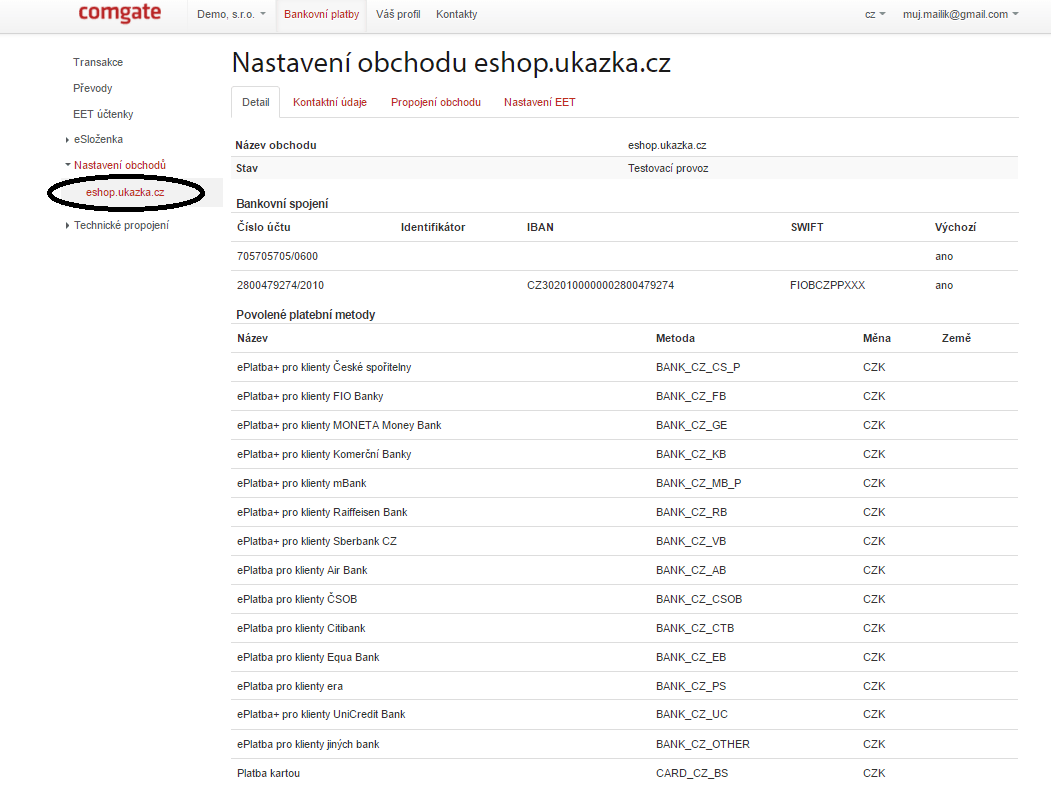Image resolution: width=1051 pixels, height=795 pixels.
Task: Click ePlatba+ pro klienty České spořitelny row
Action: coord(624,367)
